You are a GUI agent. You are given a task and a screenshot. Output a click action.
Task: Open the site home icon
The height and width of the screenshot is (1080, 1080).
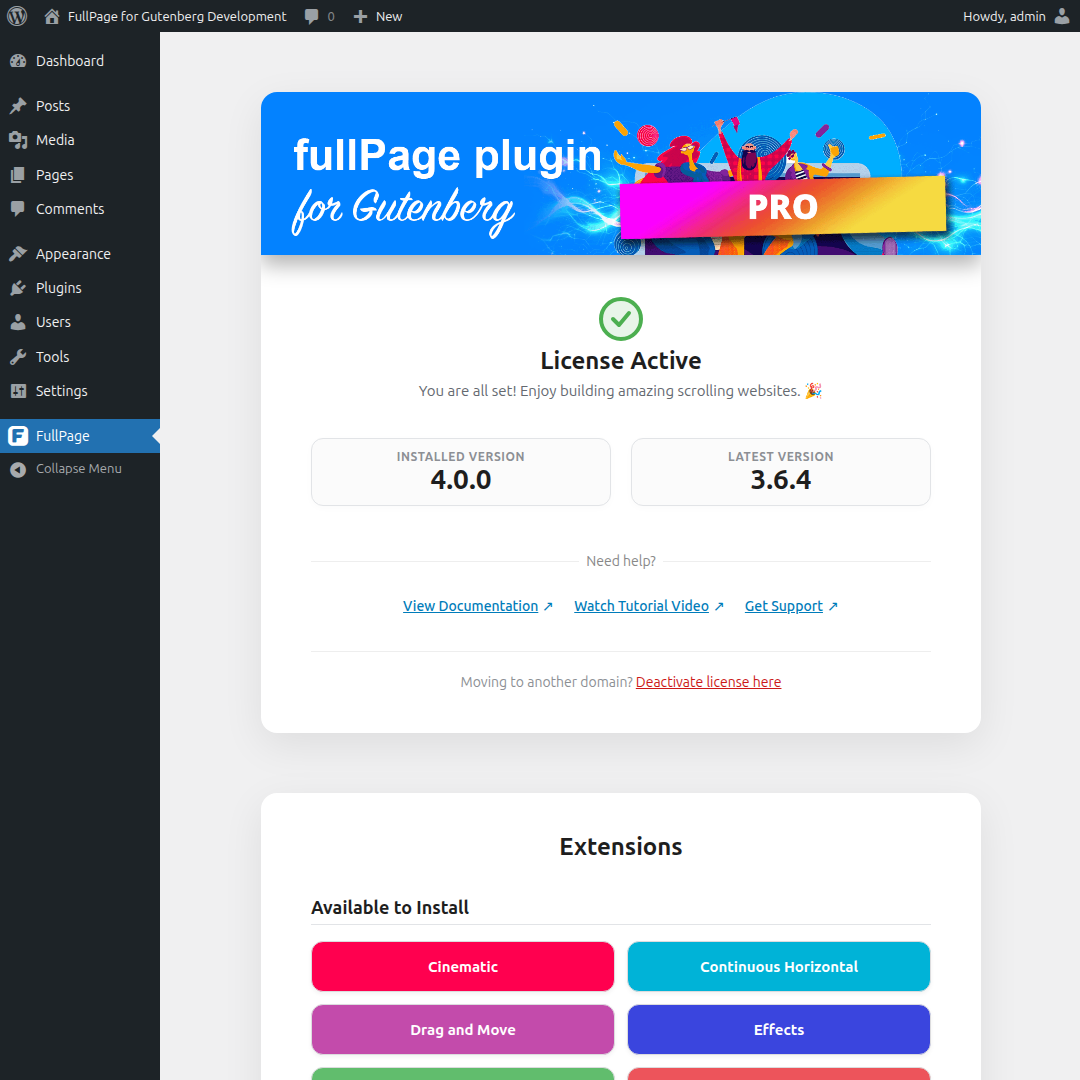pos(52,16)
